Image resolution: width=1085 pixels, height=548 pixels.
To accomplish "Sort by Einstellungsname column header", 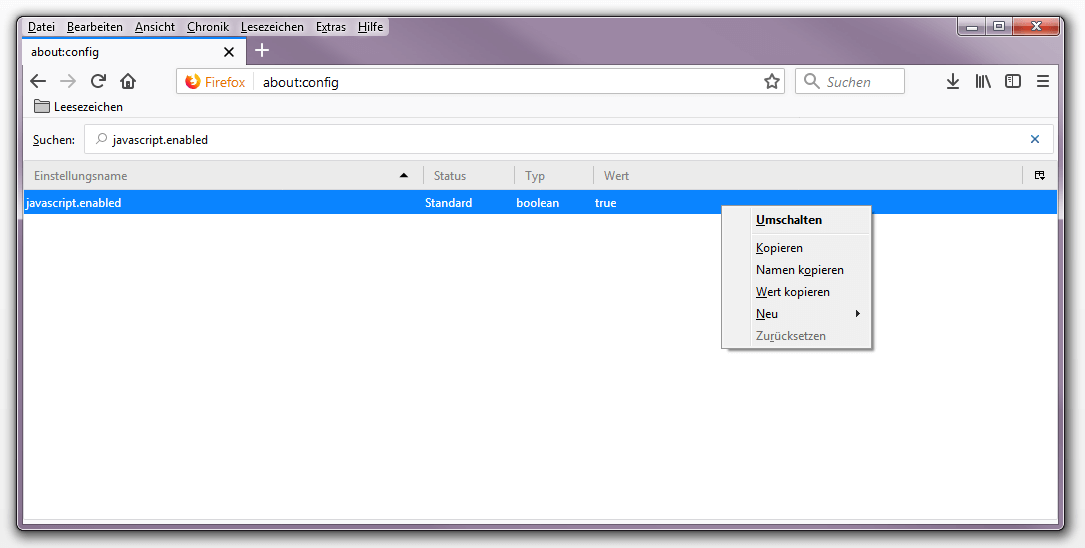I will coord(224,176).
